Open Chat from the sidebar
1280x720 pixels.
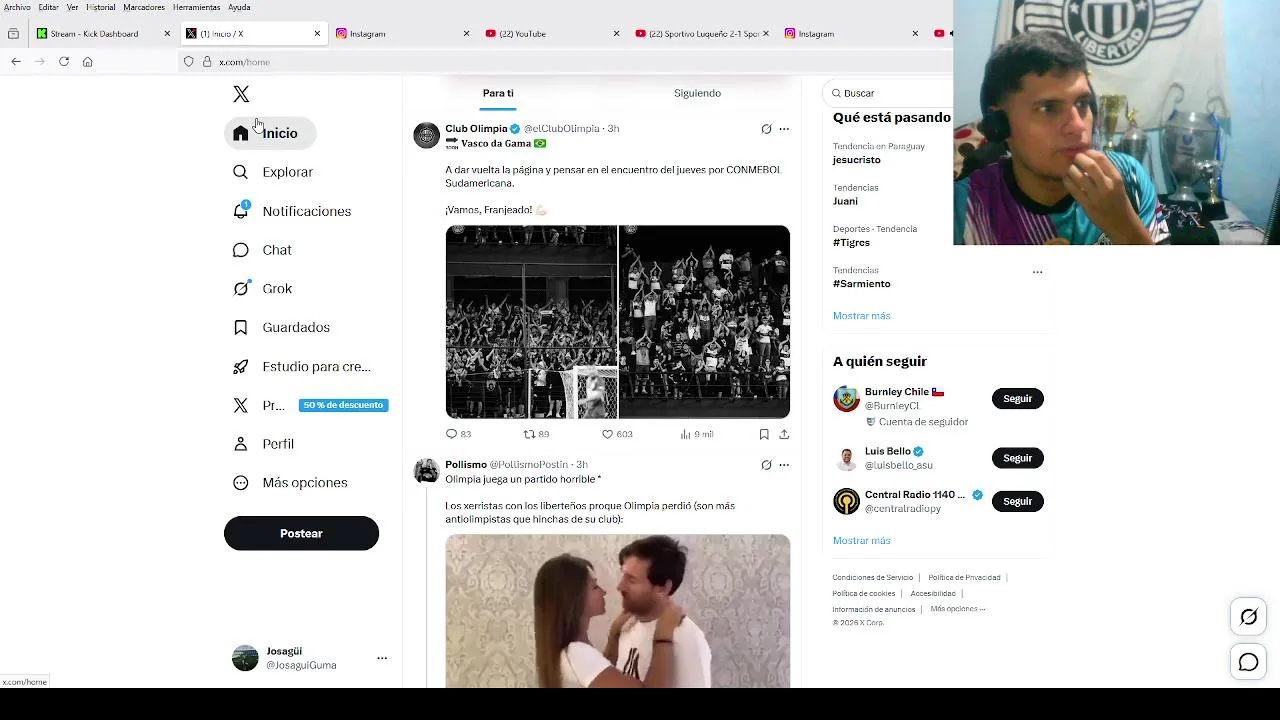[x=262, y=250]
